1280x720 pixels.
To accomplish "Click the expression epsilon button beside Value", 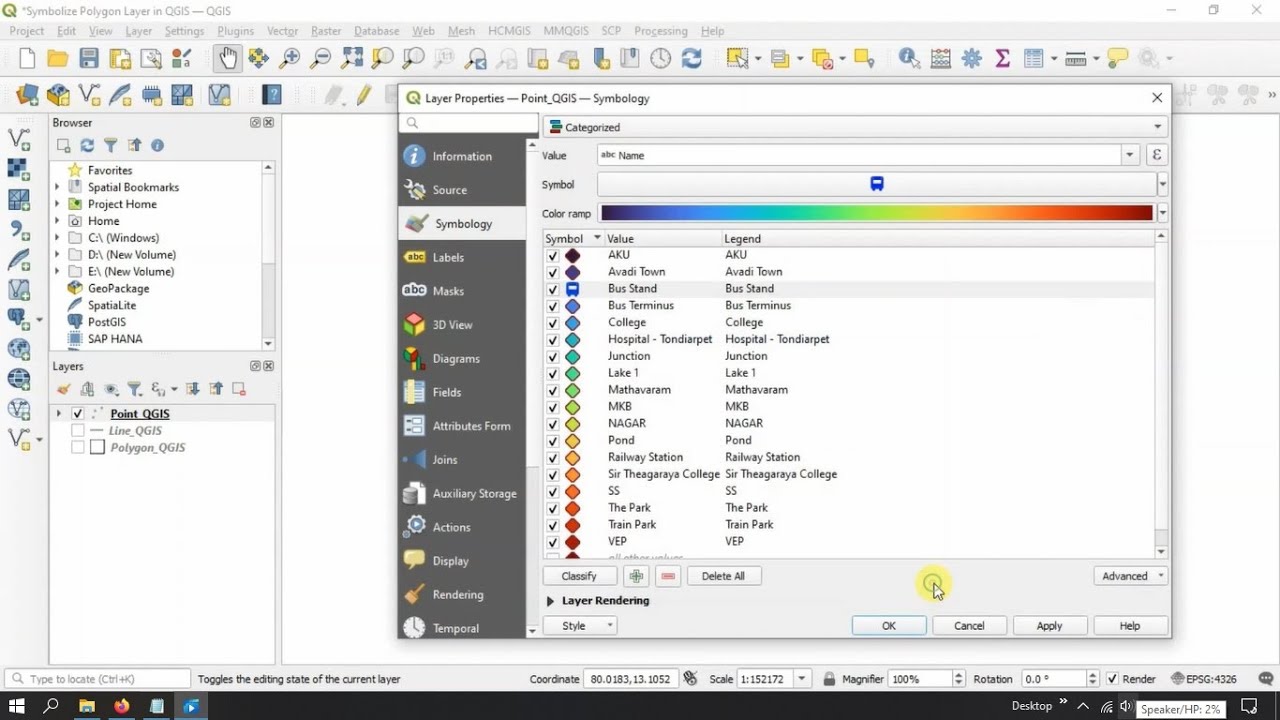I will pyautogui.click(x=1157, y=155).
